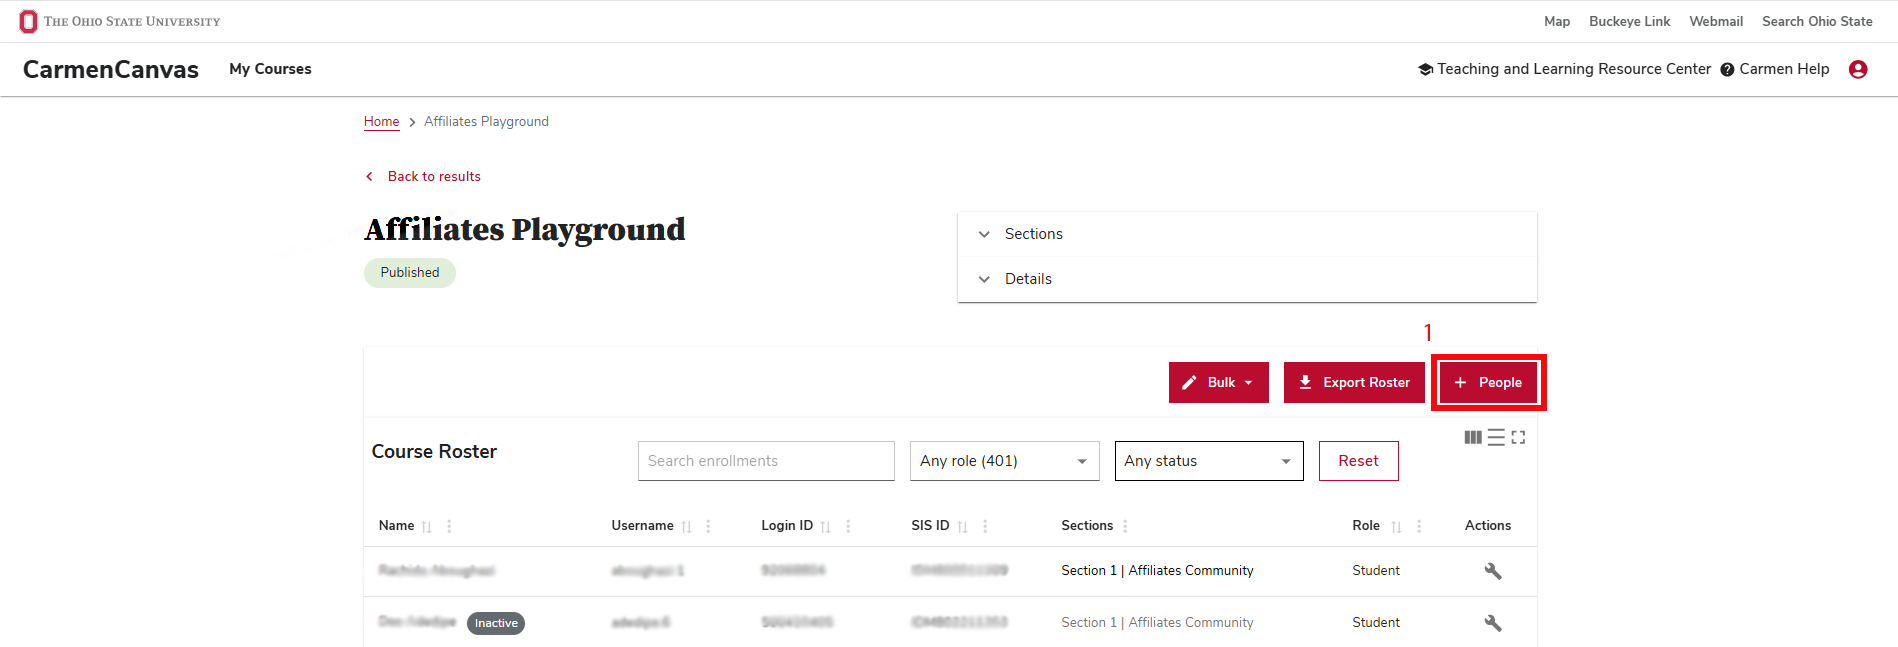Open the user account profile icon

point(1858,69)
